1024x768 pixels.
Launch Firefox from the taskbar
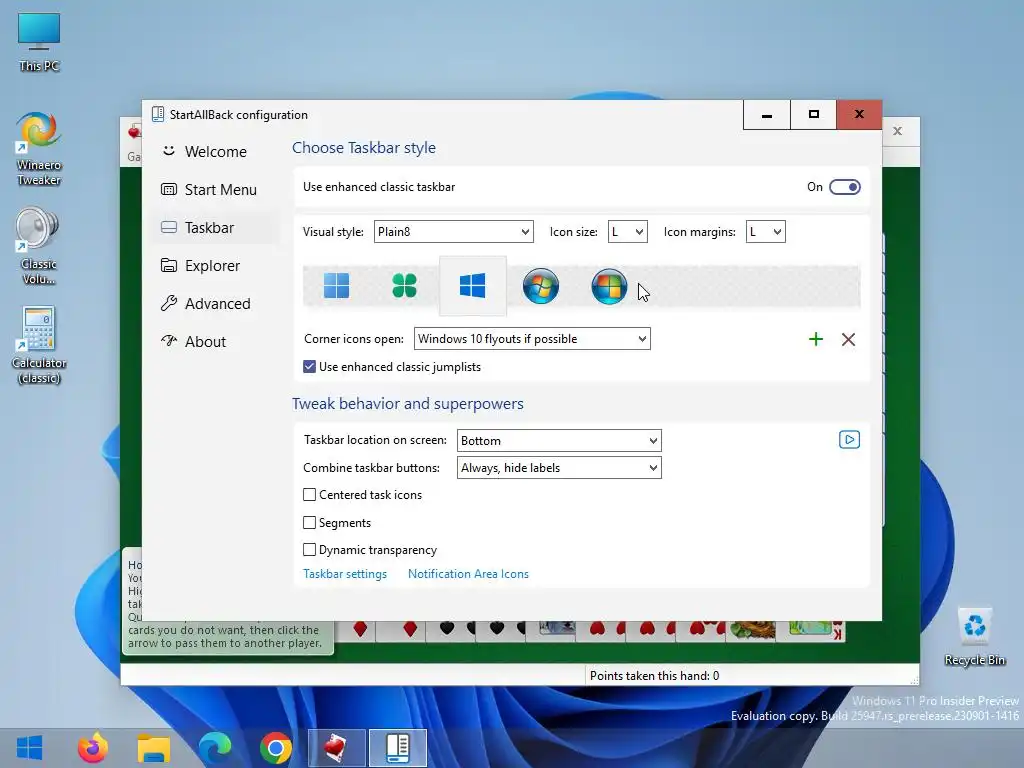pyautogui.click(x=93, y=748)
